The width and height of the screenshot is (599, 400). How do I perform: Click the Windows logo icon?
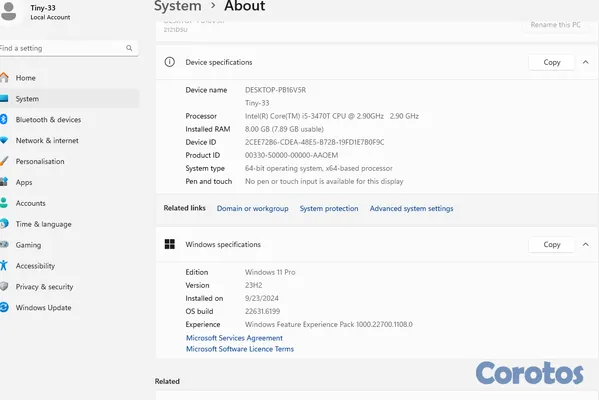tap(170, 244)
